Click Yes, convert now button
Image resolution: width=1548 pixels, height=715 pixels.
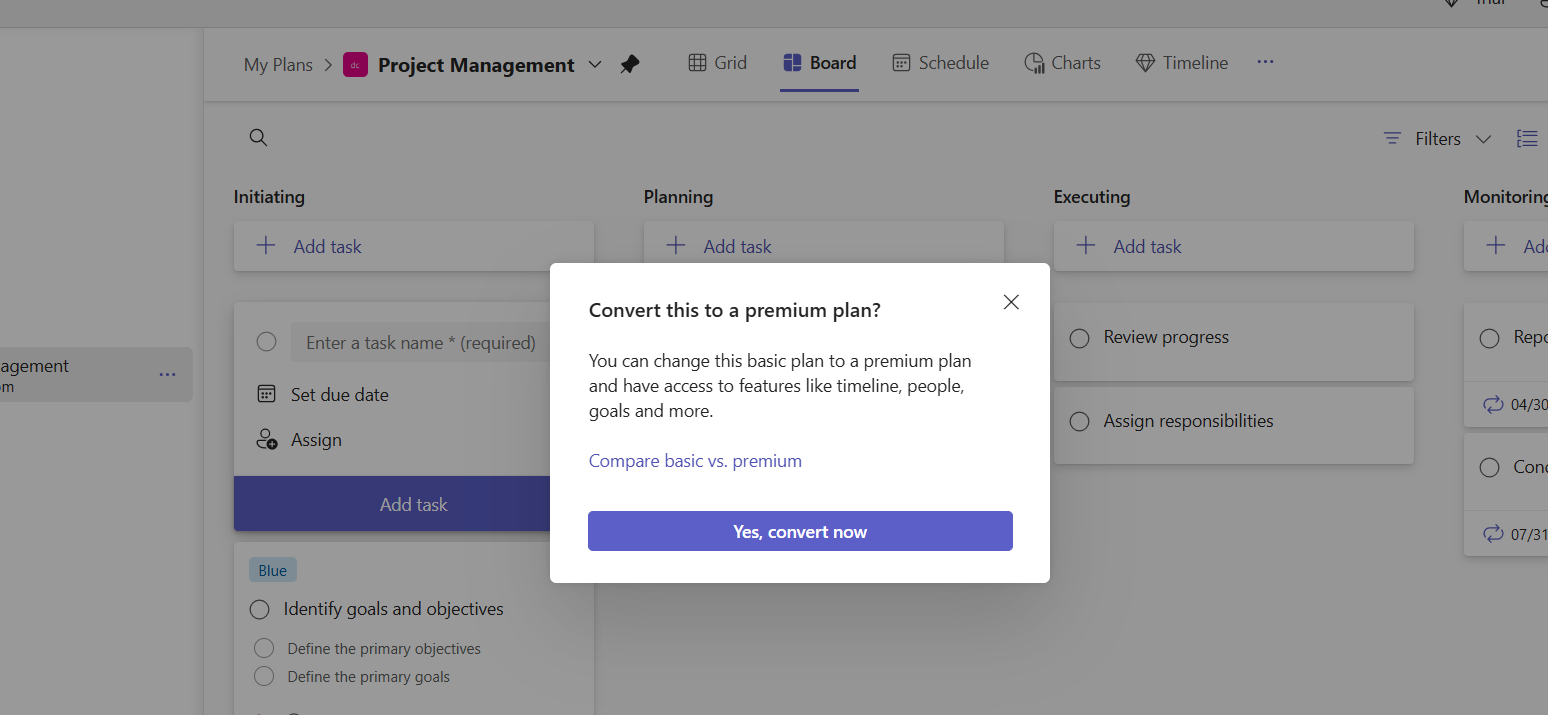tap(800, 531)
